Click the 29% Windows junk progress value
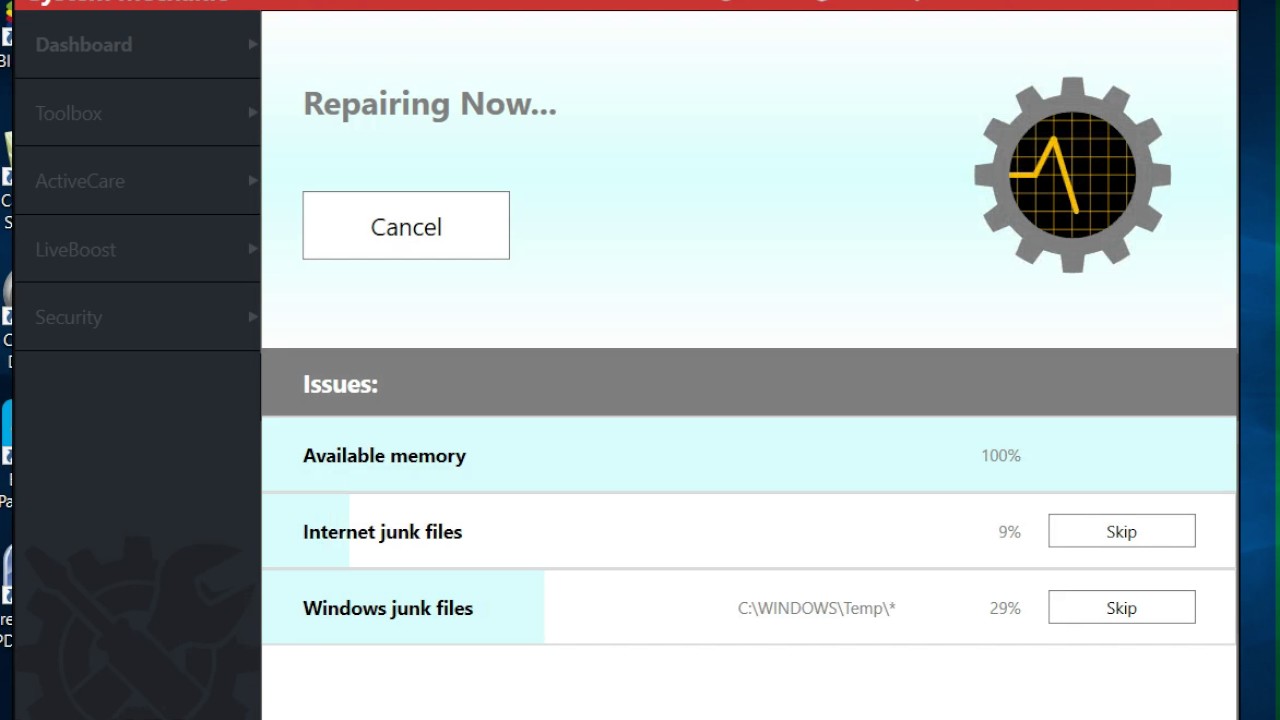Viewport: 1280px width, 720px height. tap(1005, 608)
